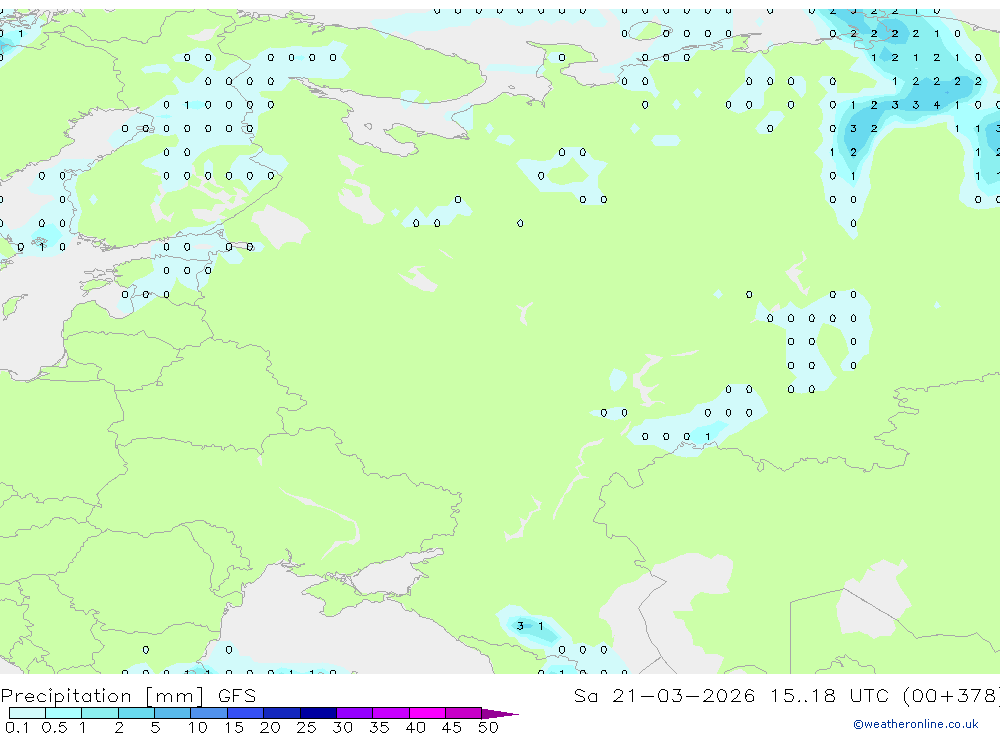The width and height of the screenshot is (1000, 733).
Task: Click the '4' precipitation value on the map
Action: [x=937, y=105]
